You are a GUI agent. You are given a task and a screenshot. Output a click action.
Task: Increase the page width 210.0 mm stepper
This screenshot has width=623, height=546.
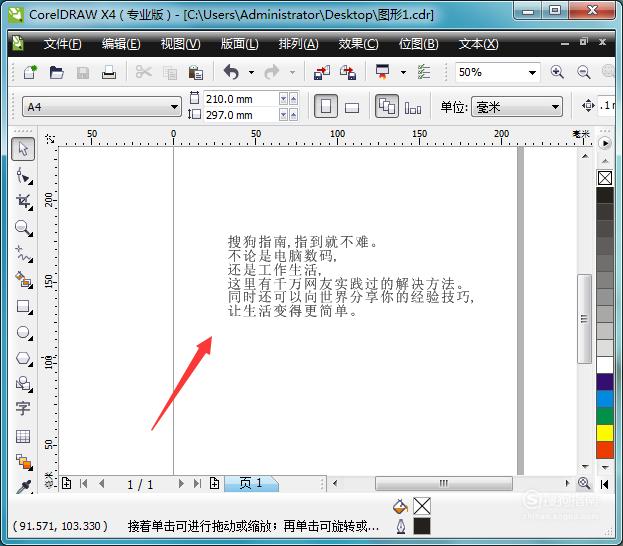pyautogui.click(x=293, y=99)
